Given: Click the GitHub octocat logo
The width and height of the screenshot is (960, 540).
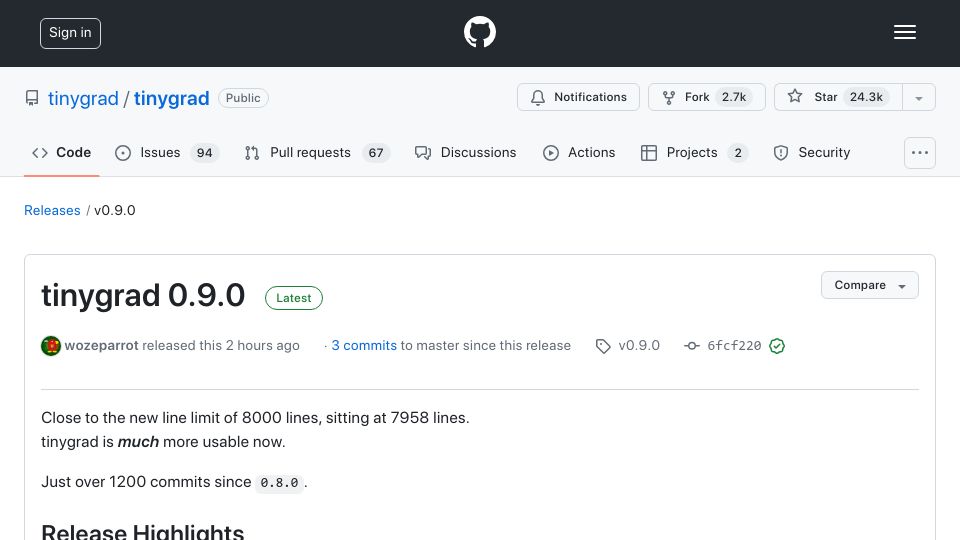Looking at the screenshot, I should (x=479, y=32).
